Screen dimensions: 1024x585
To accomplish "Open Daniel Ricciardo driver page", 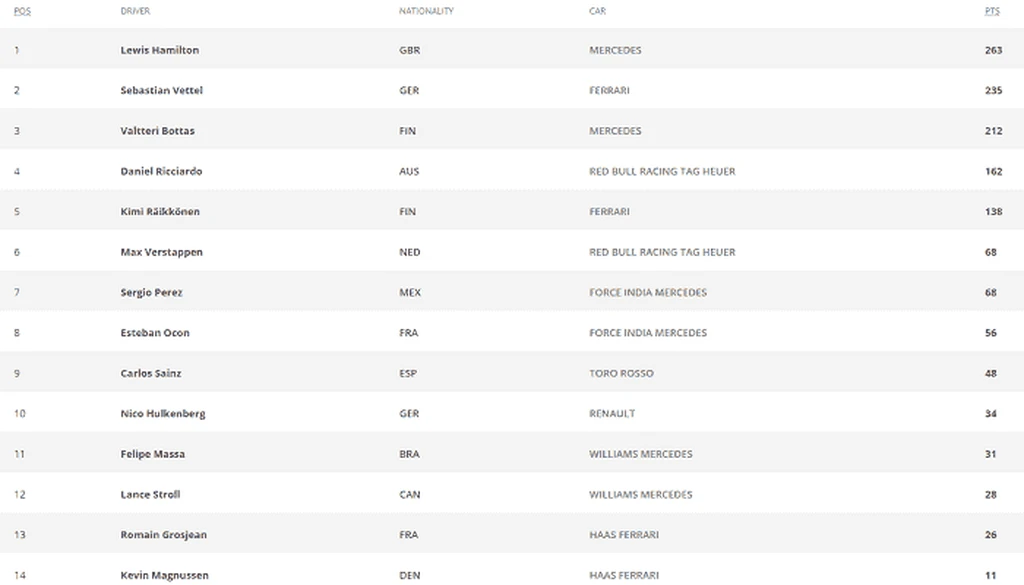I will point(161,172).
